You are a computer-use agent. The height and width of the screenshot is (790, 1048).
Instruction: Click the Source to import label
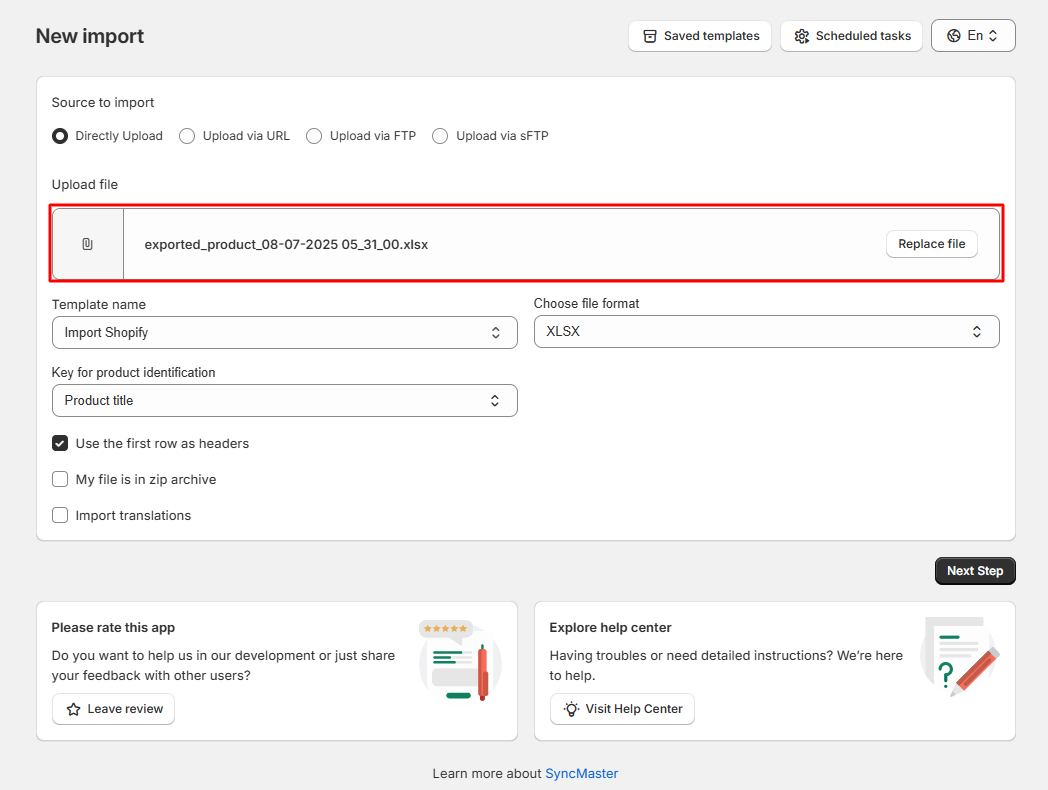103,102
